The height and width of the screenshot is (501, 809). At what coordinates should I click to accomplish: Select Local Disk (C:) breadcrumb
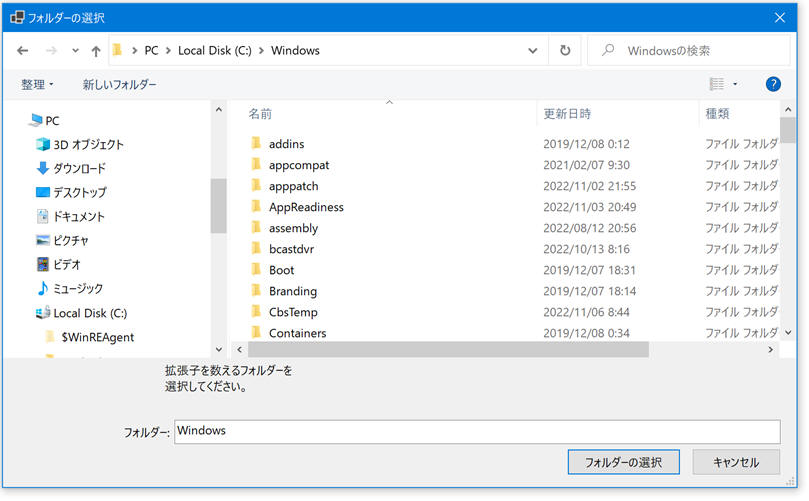(215, 51)
